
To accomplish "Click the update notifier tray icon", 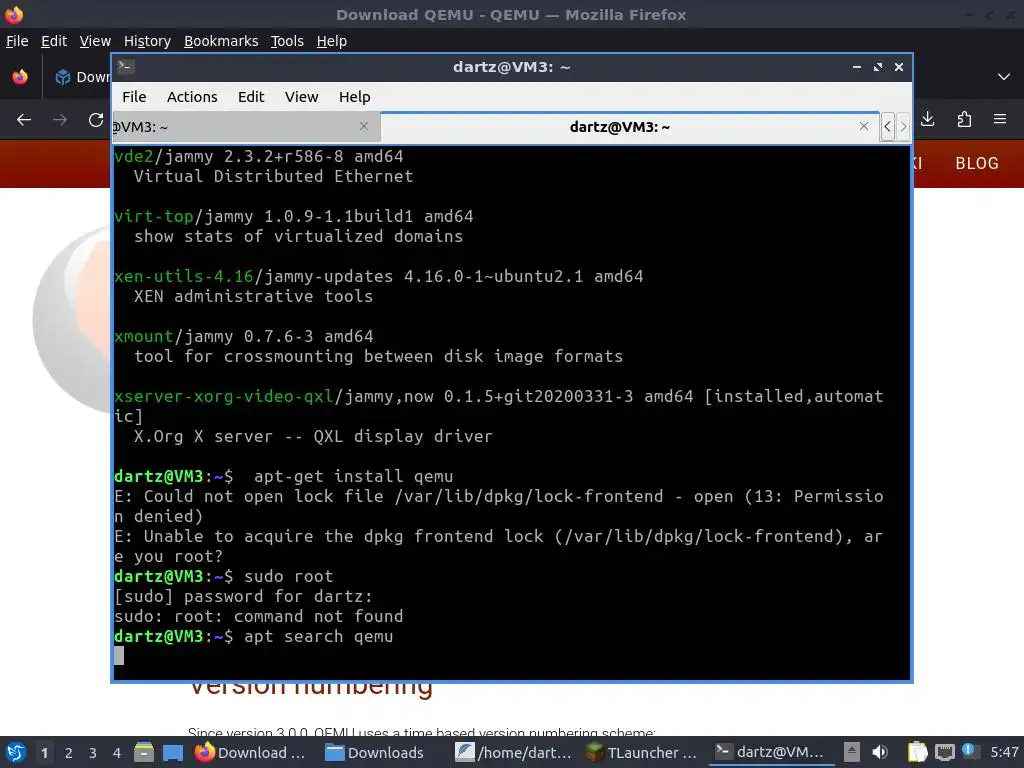I will (x=968, y=751).
